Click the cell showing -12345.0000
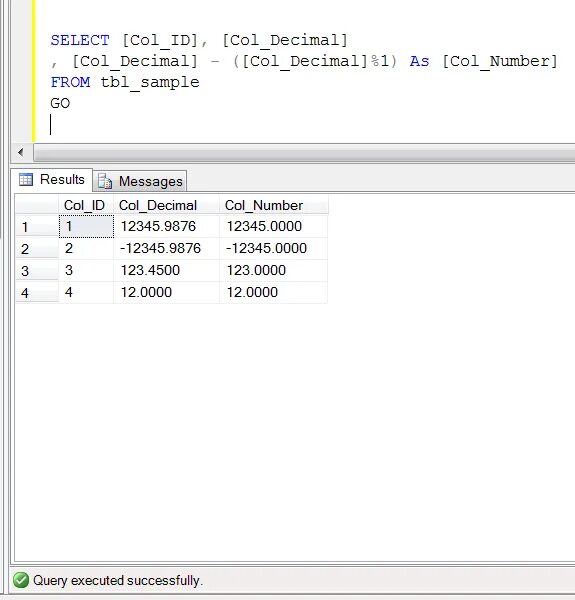The width and height of the screenshot is (575, 600). point(274,248)
